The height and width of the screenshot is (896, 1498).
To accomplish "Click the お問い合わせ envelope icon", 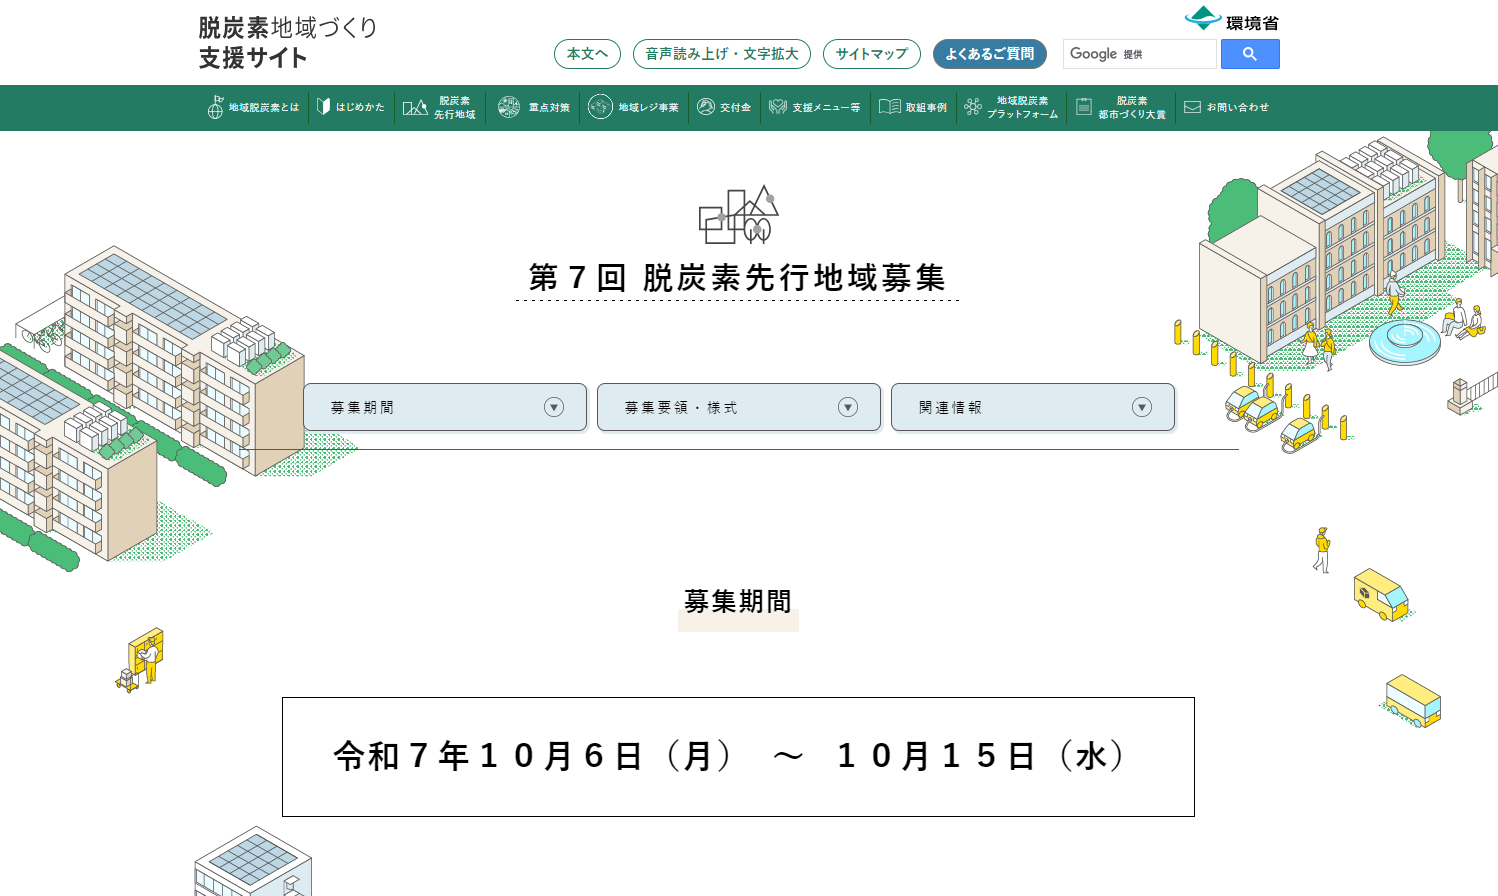I will click(1192, 107).
